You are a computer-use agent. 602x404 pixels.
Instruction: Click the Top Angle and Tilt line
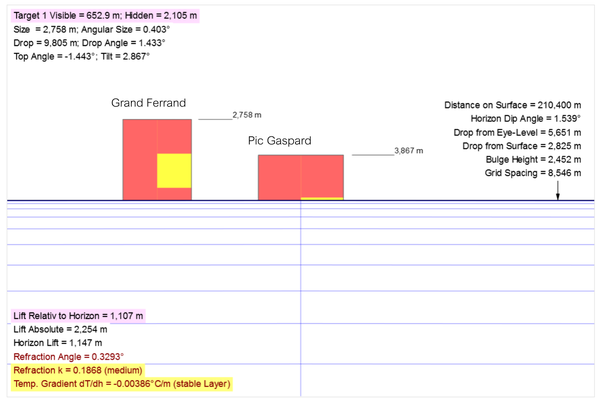[82, 57]
